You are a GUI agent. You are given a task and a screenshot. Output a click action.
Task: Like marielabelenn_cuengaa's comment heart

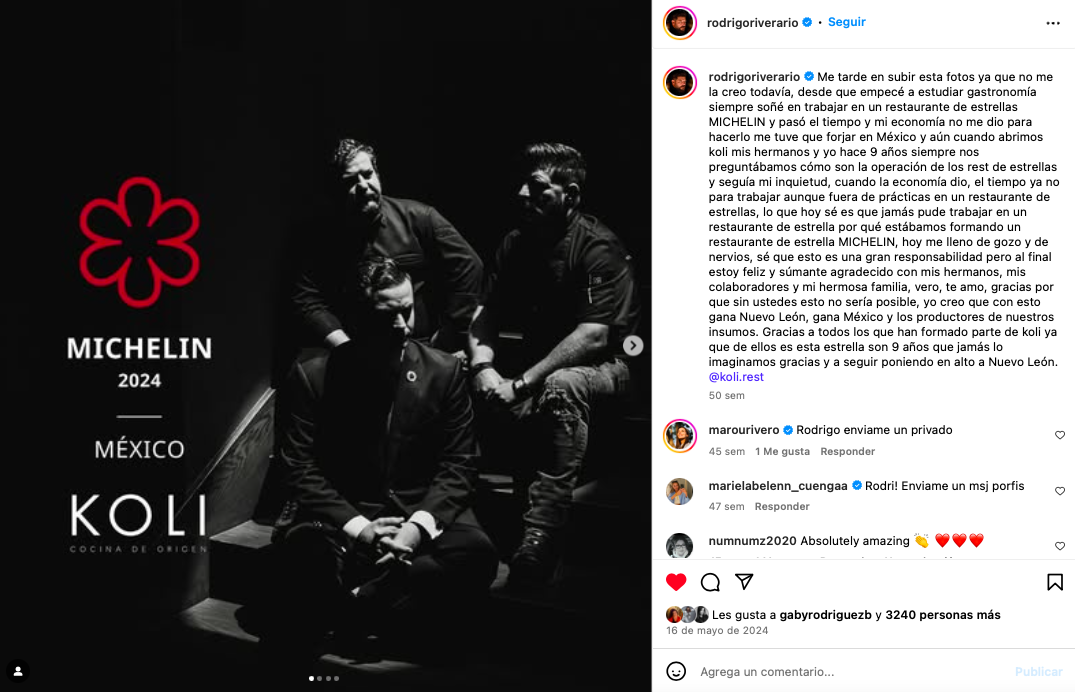coord(1060,491)
